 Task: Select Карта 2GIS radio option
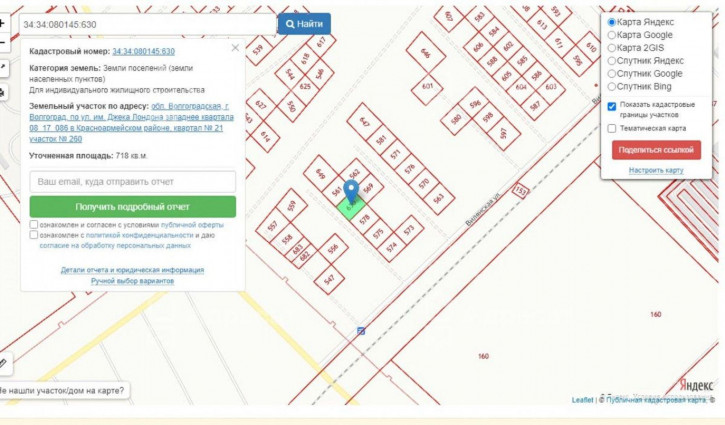coord(612,48)
